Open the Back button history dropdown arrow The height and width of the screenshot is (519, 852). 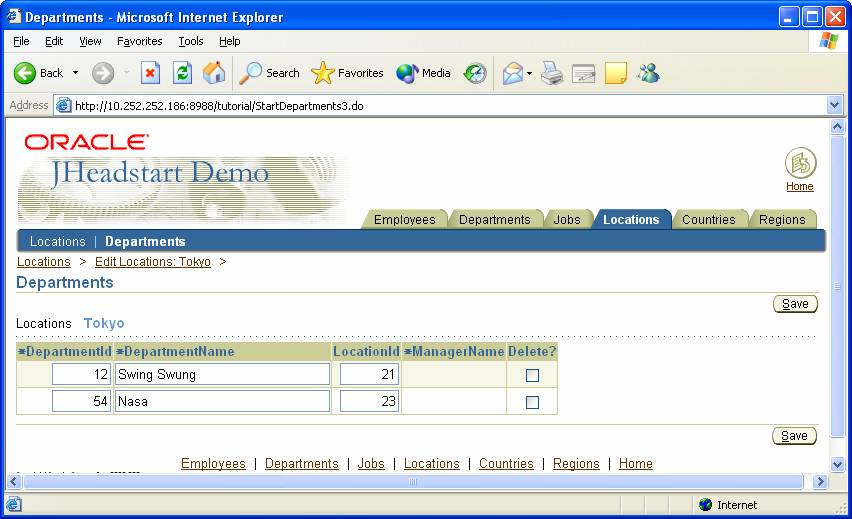tap(75, 73)
